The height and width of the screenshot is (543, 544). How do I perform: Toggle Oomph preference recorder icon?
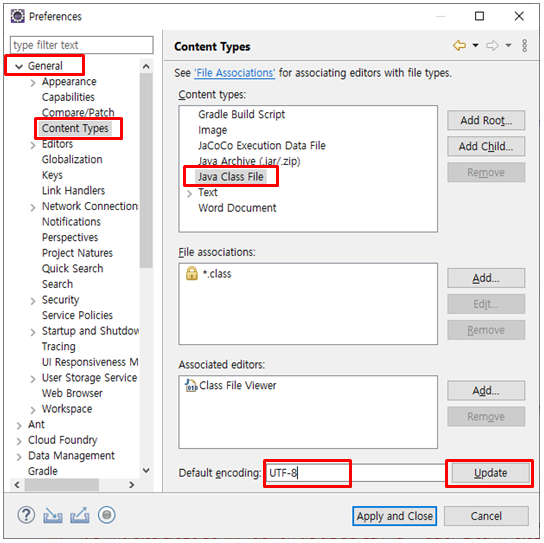coord(107,515)
